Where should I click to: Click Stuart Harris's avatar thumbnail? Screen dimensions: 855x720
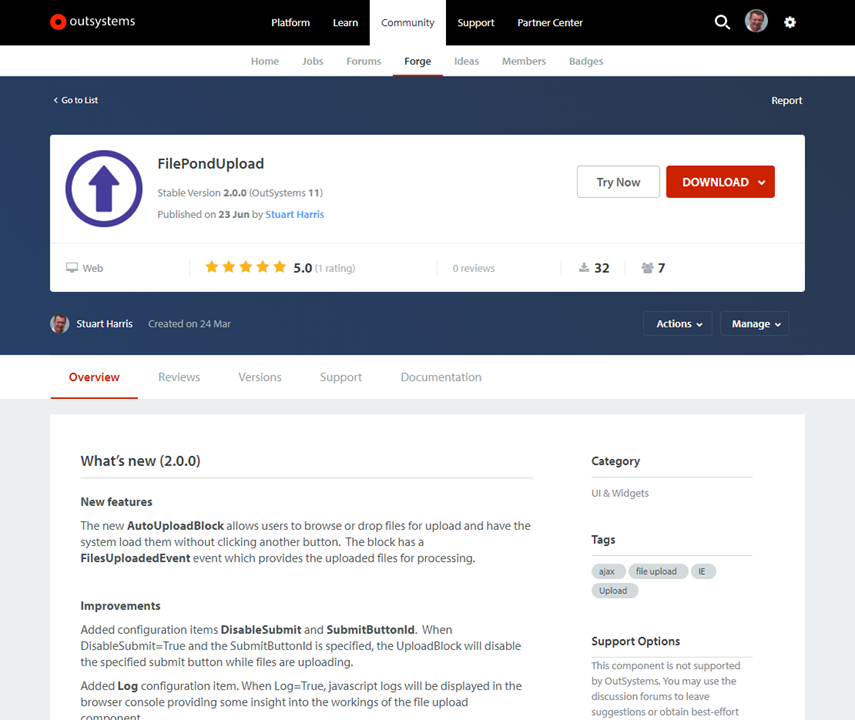(60, 323)
